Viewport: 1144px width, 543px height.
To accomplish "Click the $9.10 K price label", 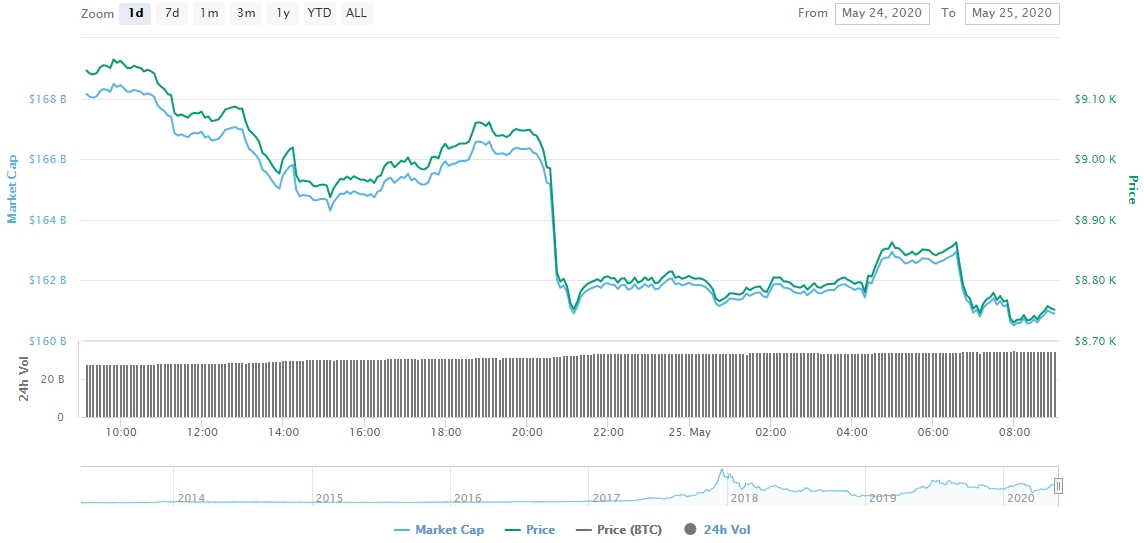I will click(x=1096, y=99).
